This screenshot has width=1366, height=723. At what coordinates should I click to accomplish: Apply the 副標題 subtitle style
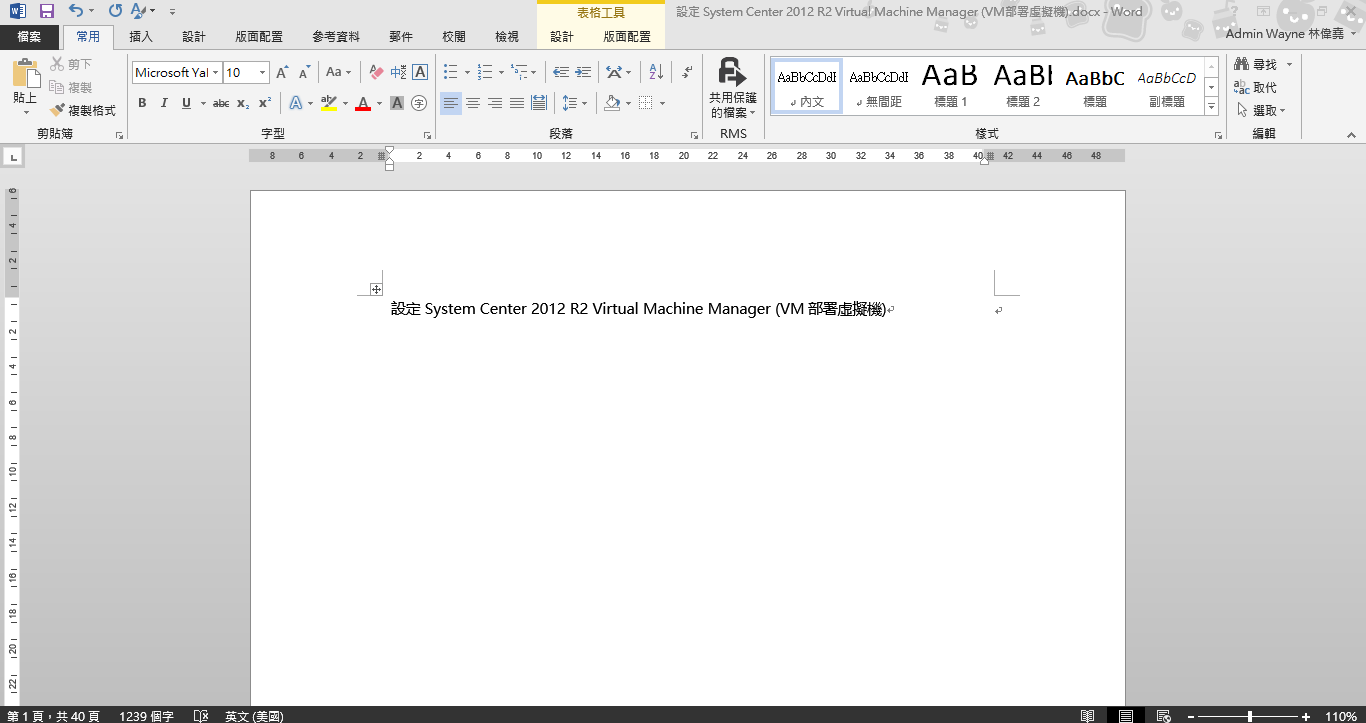[1166, 85]
